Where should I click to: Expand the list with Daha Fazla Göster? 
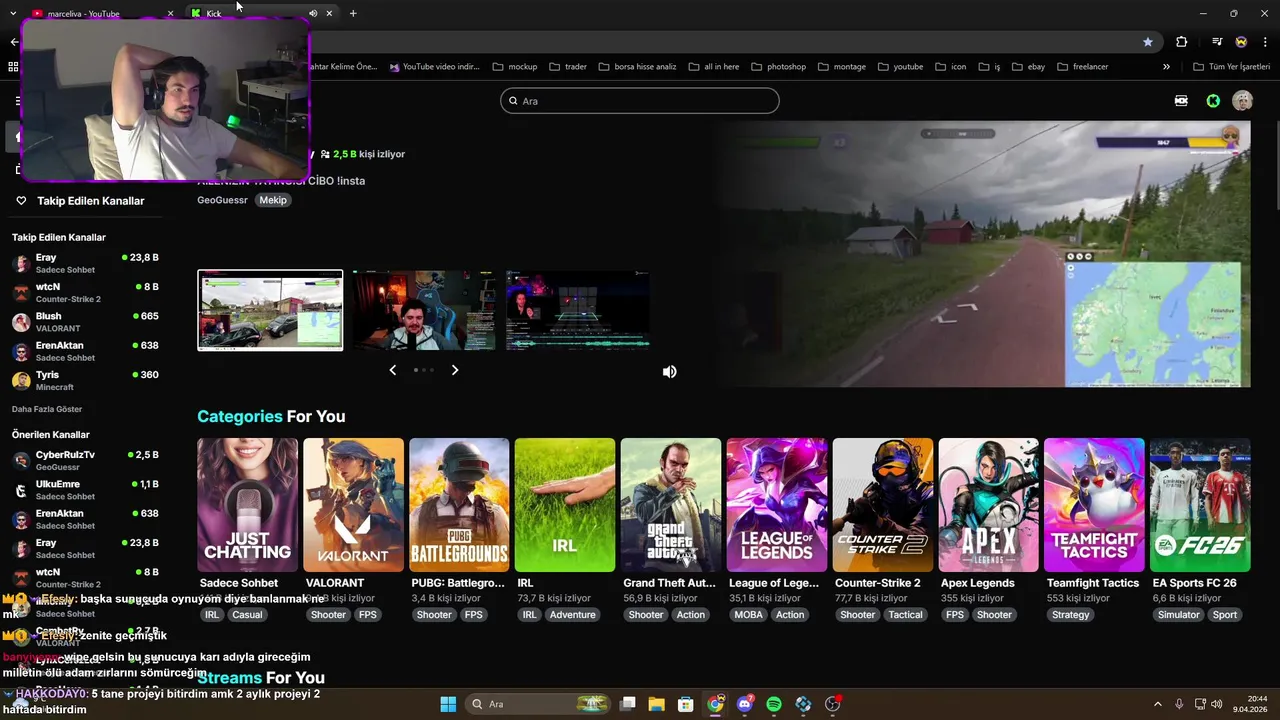(47, 409)
